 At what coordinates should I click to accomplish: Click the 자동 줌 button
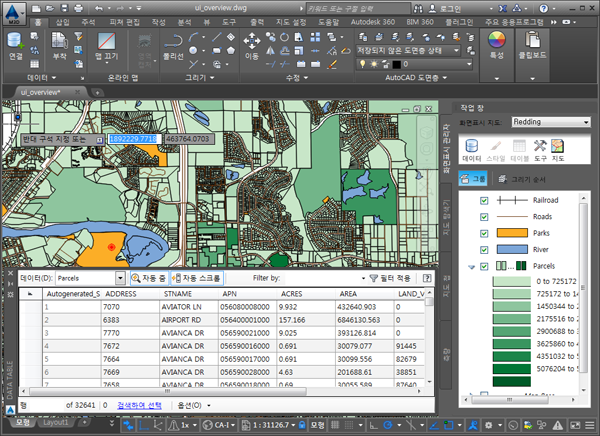point(149,276)
